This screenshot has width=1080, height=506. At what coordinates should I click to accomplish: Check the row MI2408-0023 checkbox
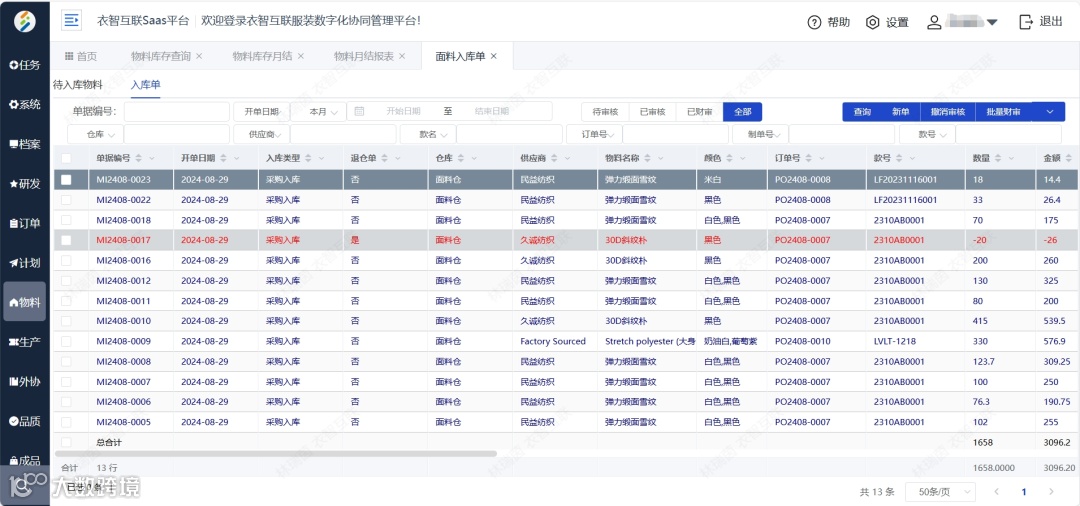coord(66,180)
